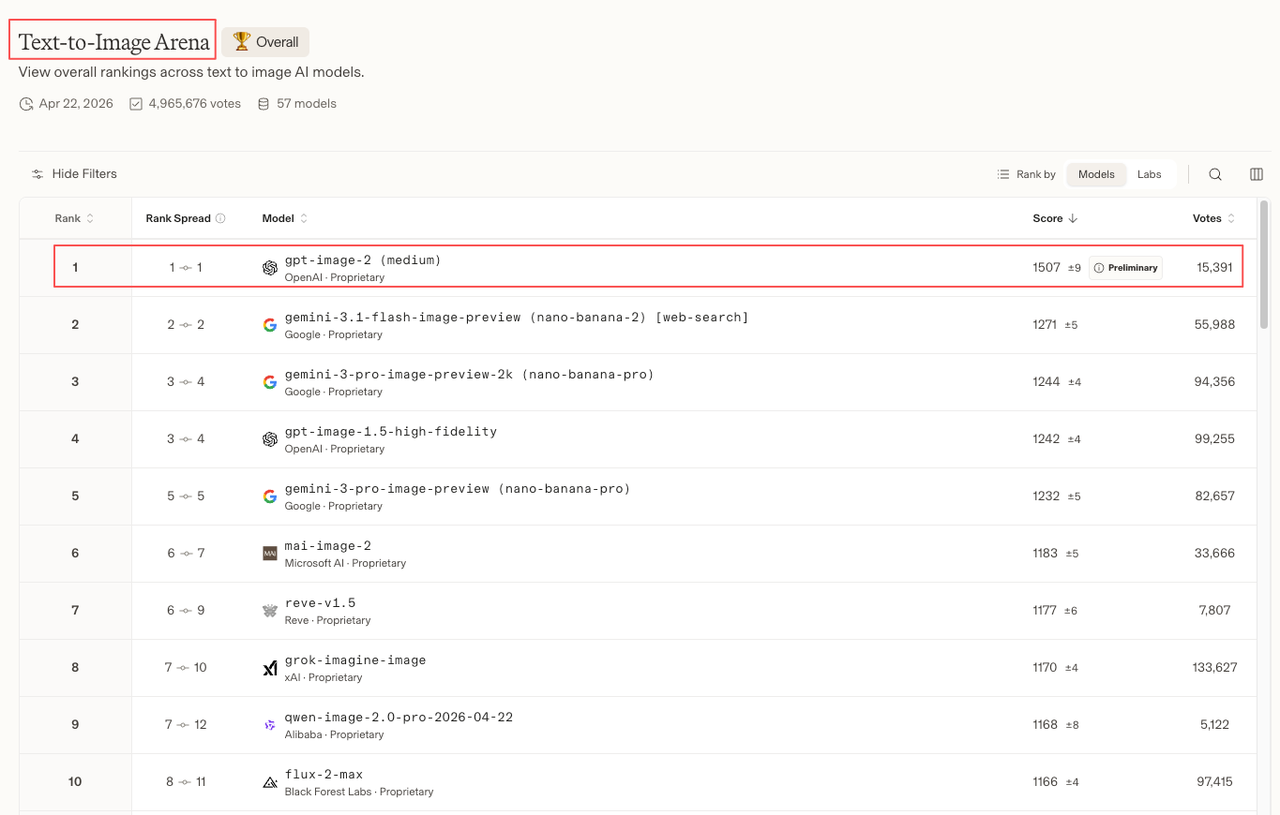
Task: Click the score 1166 cell
Action: pos(1045,782)
